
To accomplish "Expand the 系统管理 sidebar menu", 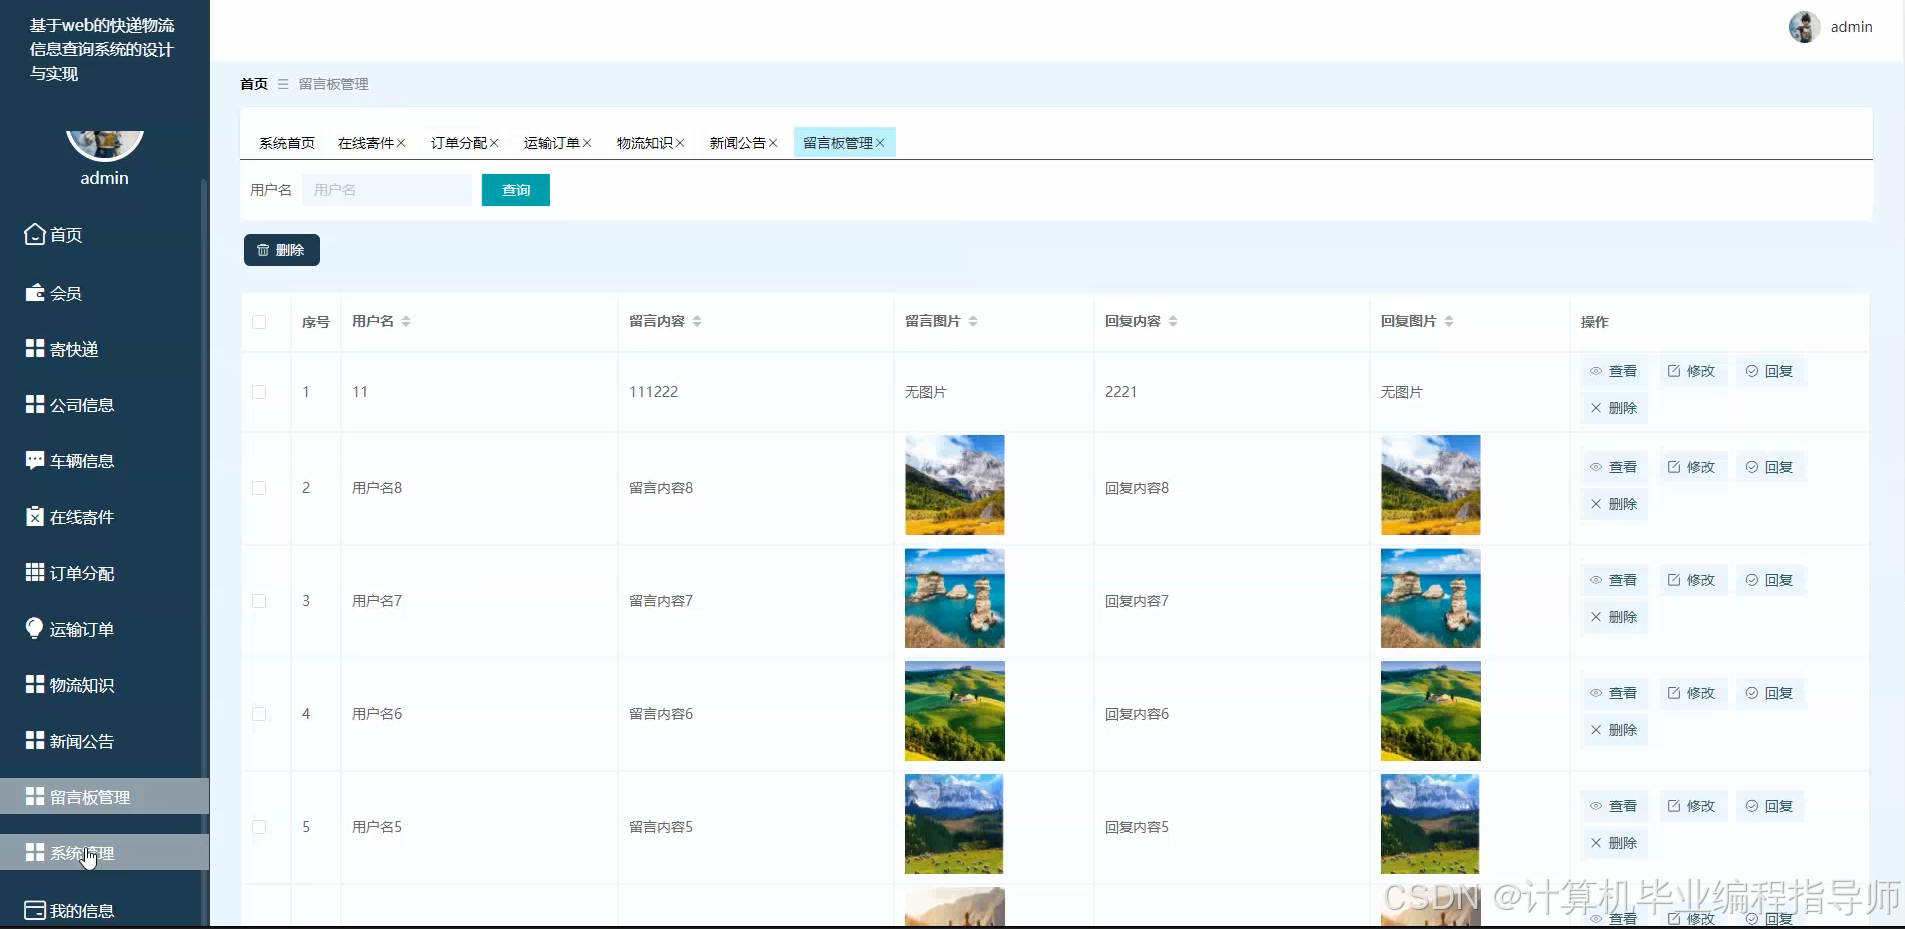I will [x=81, y=852].
